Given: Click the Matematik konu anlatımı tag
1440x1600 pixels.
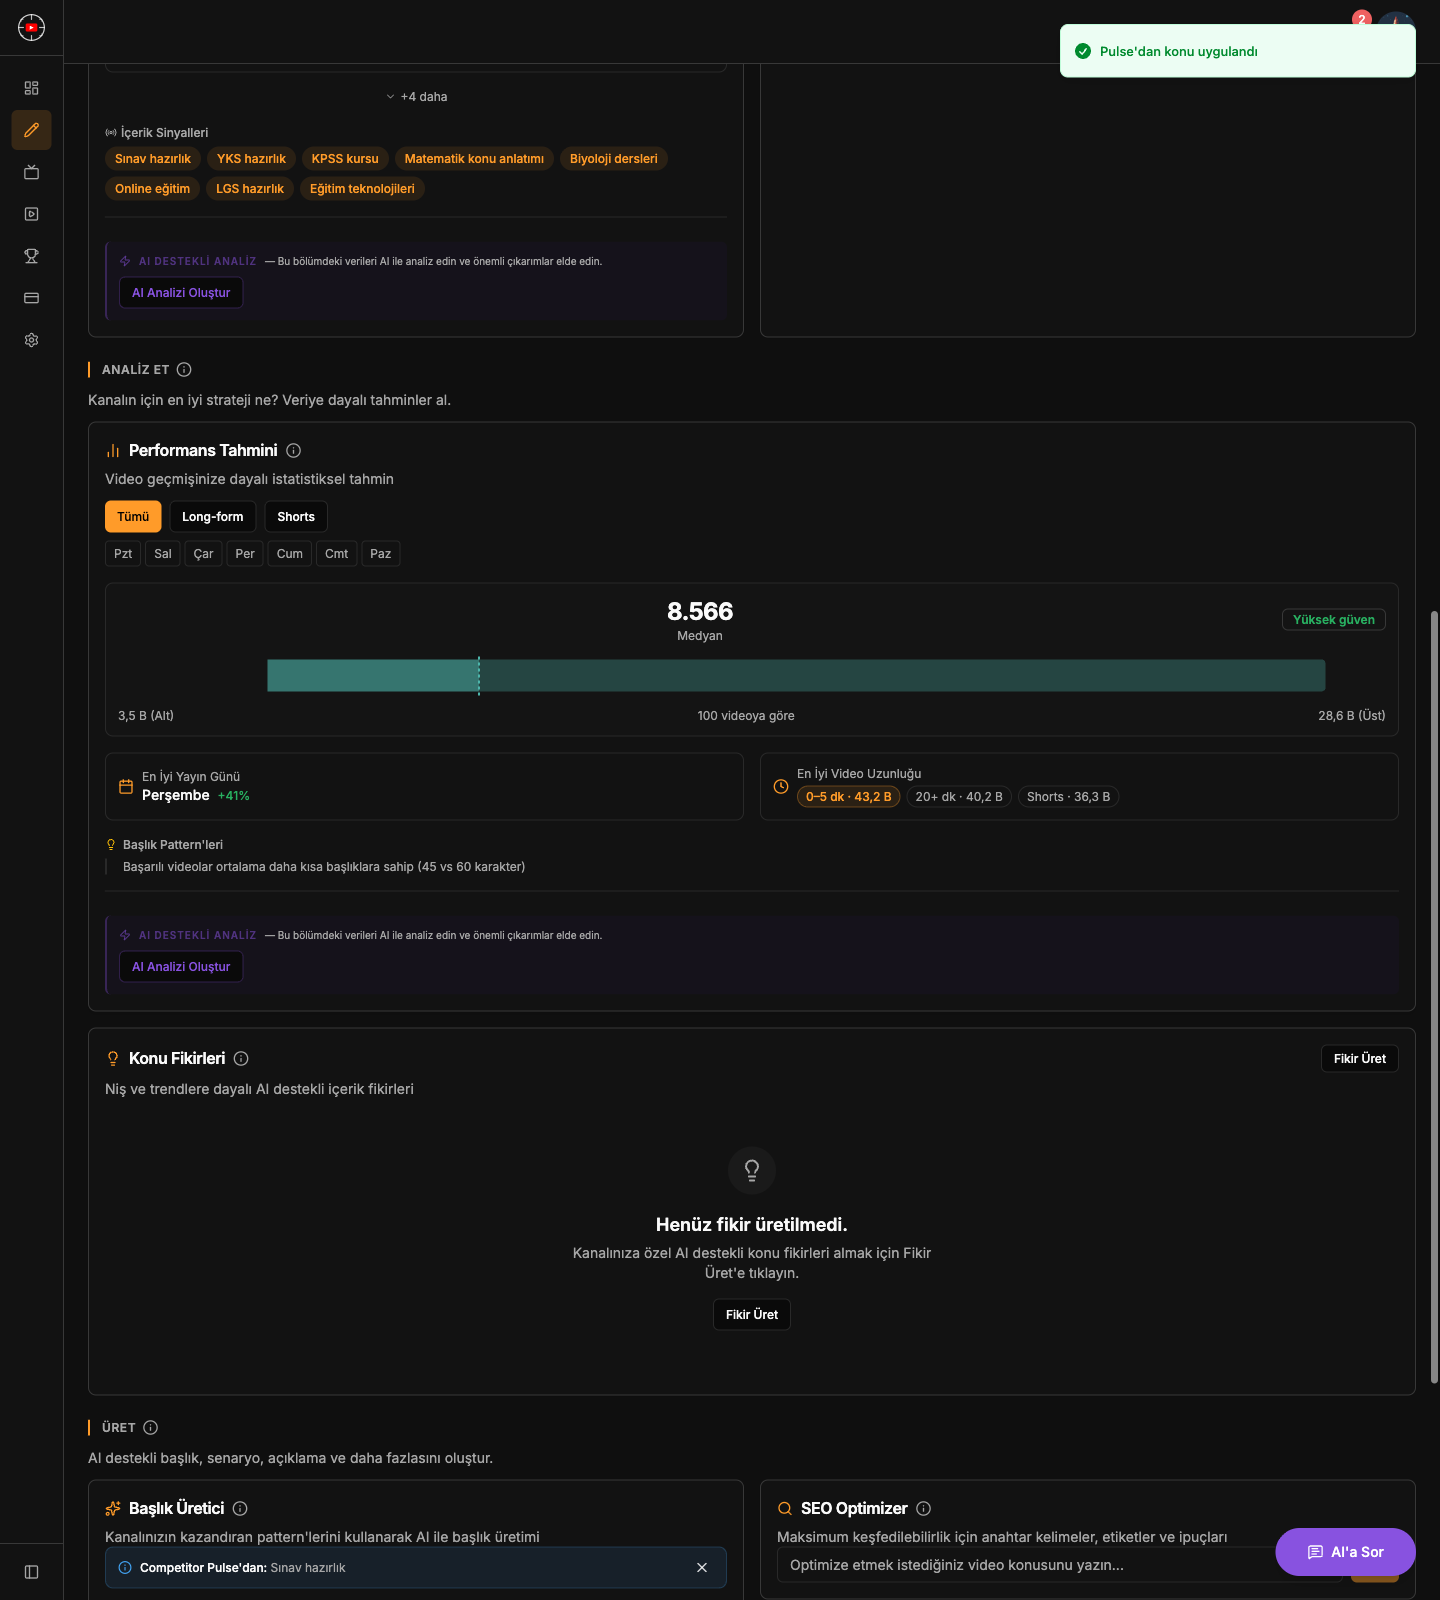Looking at the screenshot, I should (474, 159).
